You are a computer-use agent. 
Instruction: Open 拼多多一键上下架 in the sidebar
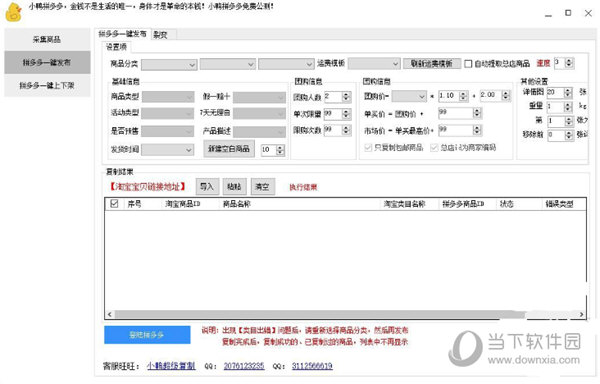click(x=47, y=85)
